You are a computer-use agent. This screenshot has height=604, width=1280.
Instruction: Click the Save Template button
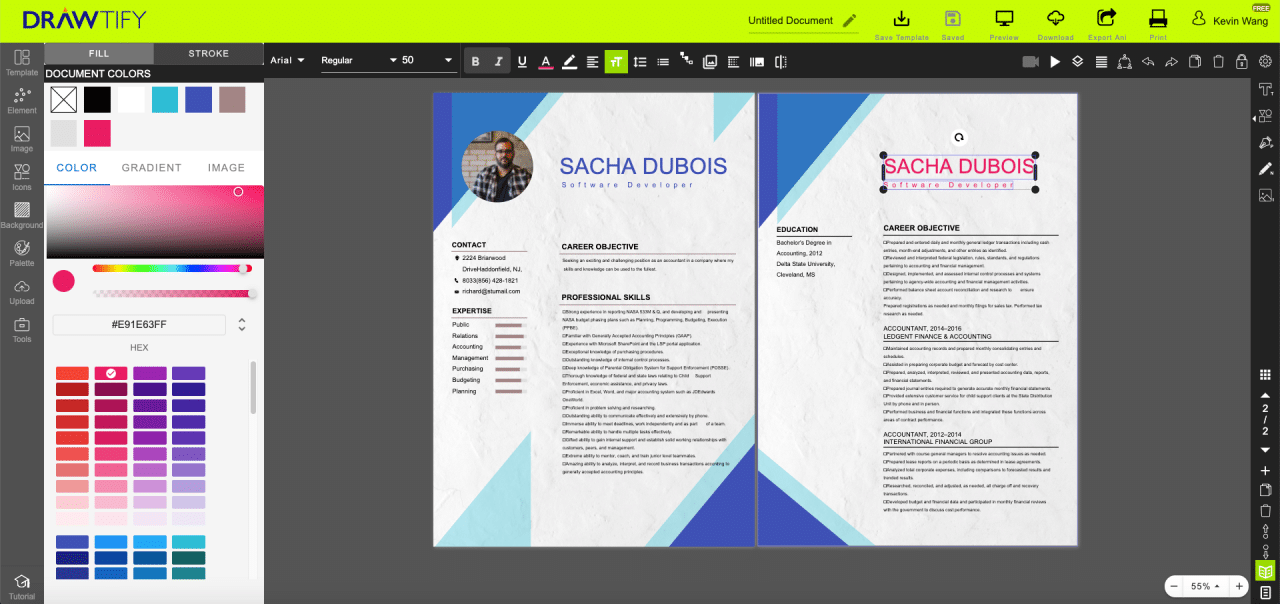pos(901,20)
